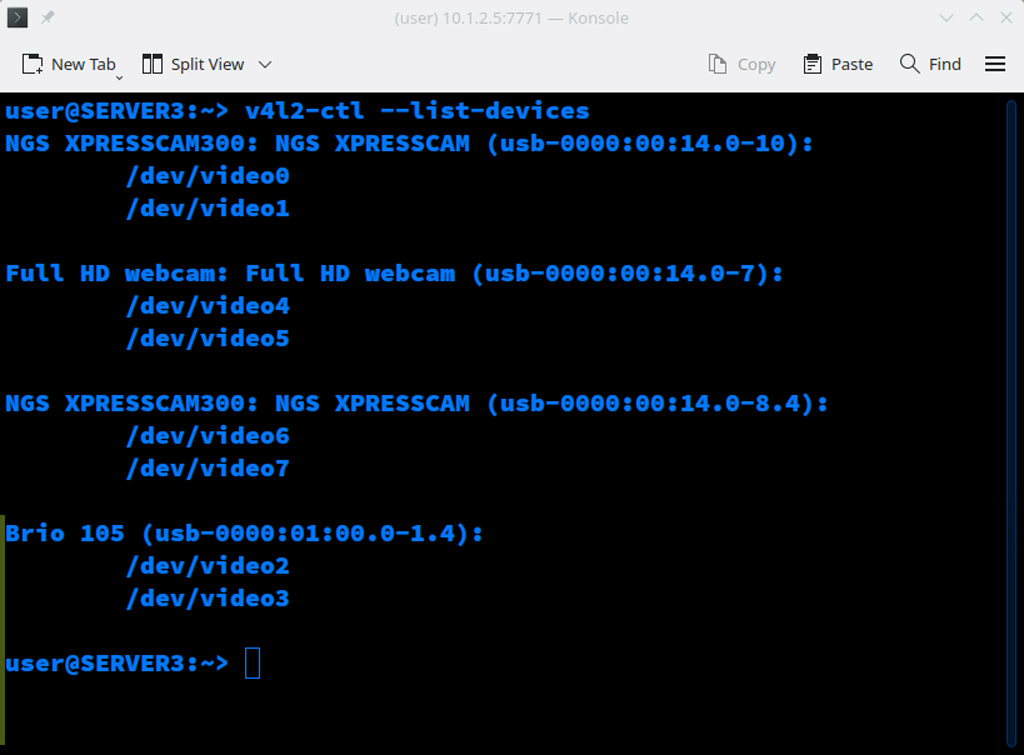The height and width of the screenshot is (755, 1024).
Task: Click the terminal vertical scrollbar
Action: click(1011, 423)
